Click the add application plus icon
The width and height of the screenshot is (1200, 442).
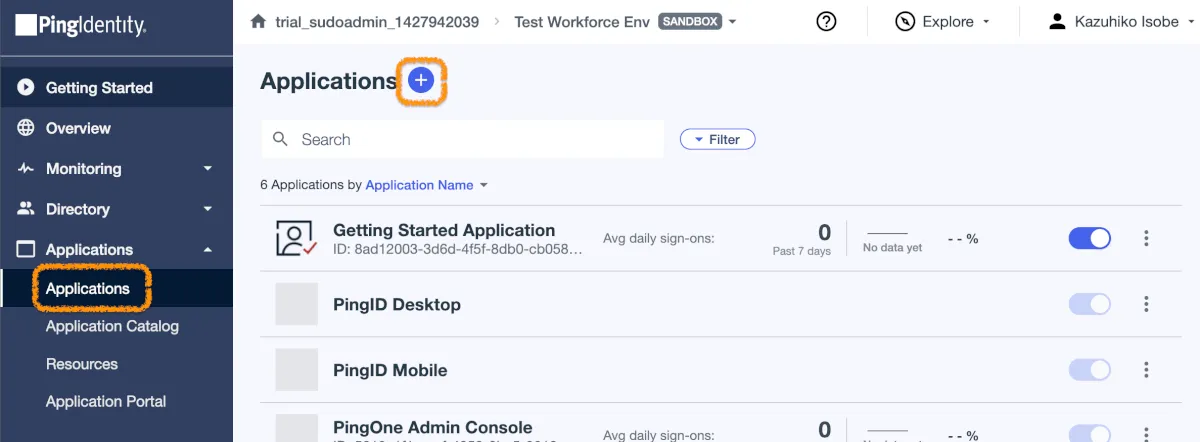[x=421, y=82]
